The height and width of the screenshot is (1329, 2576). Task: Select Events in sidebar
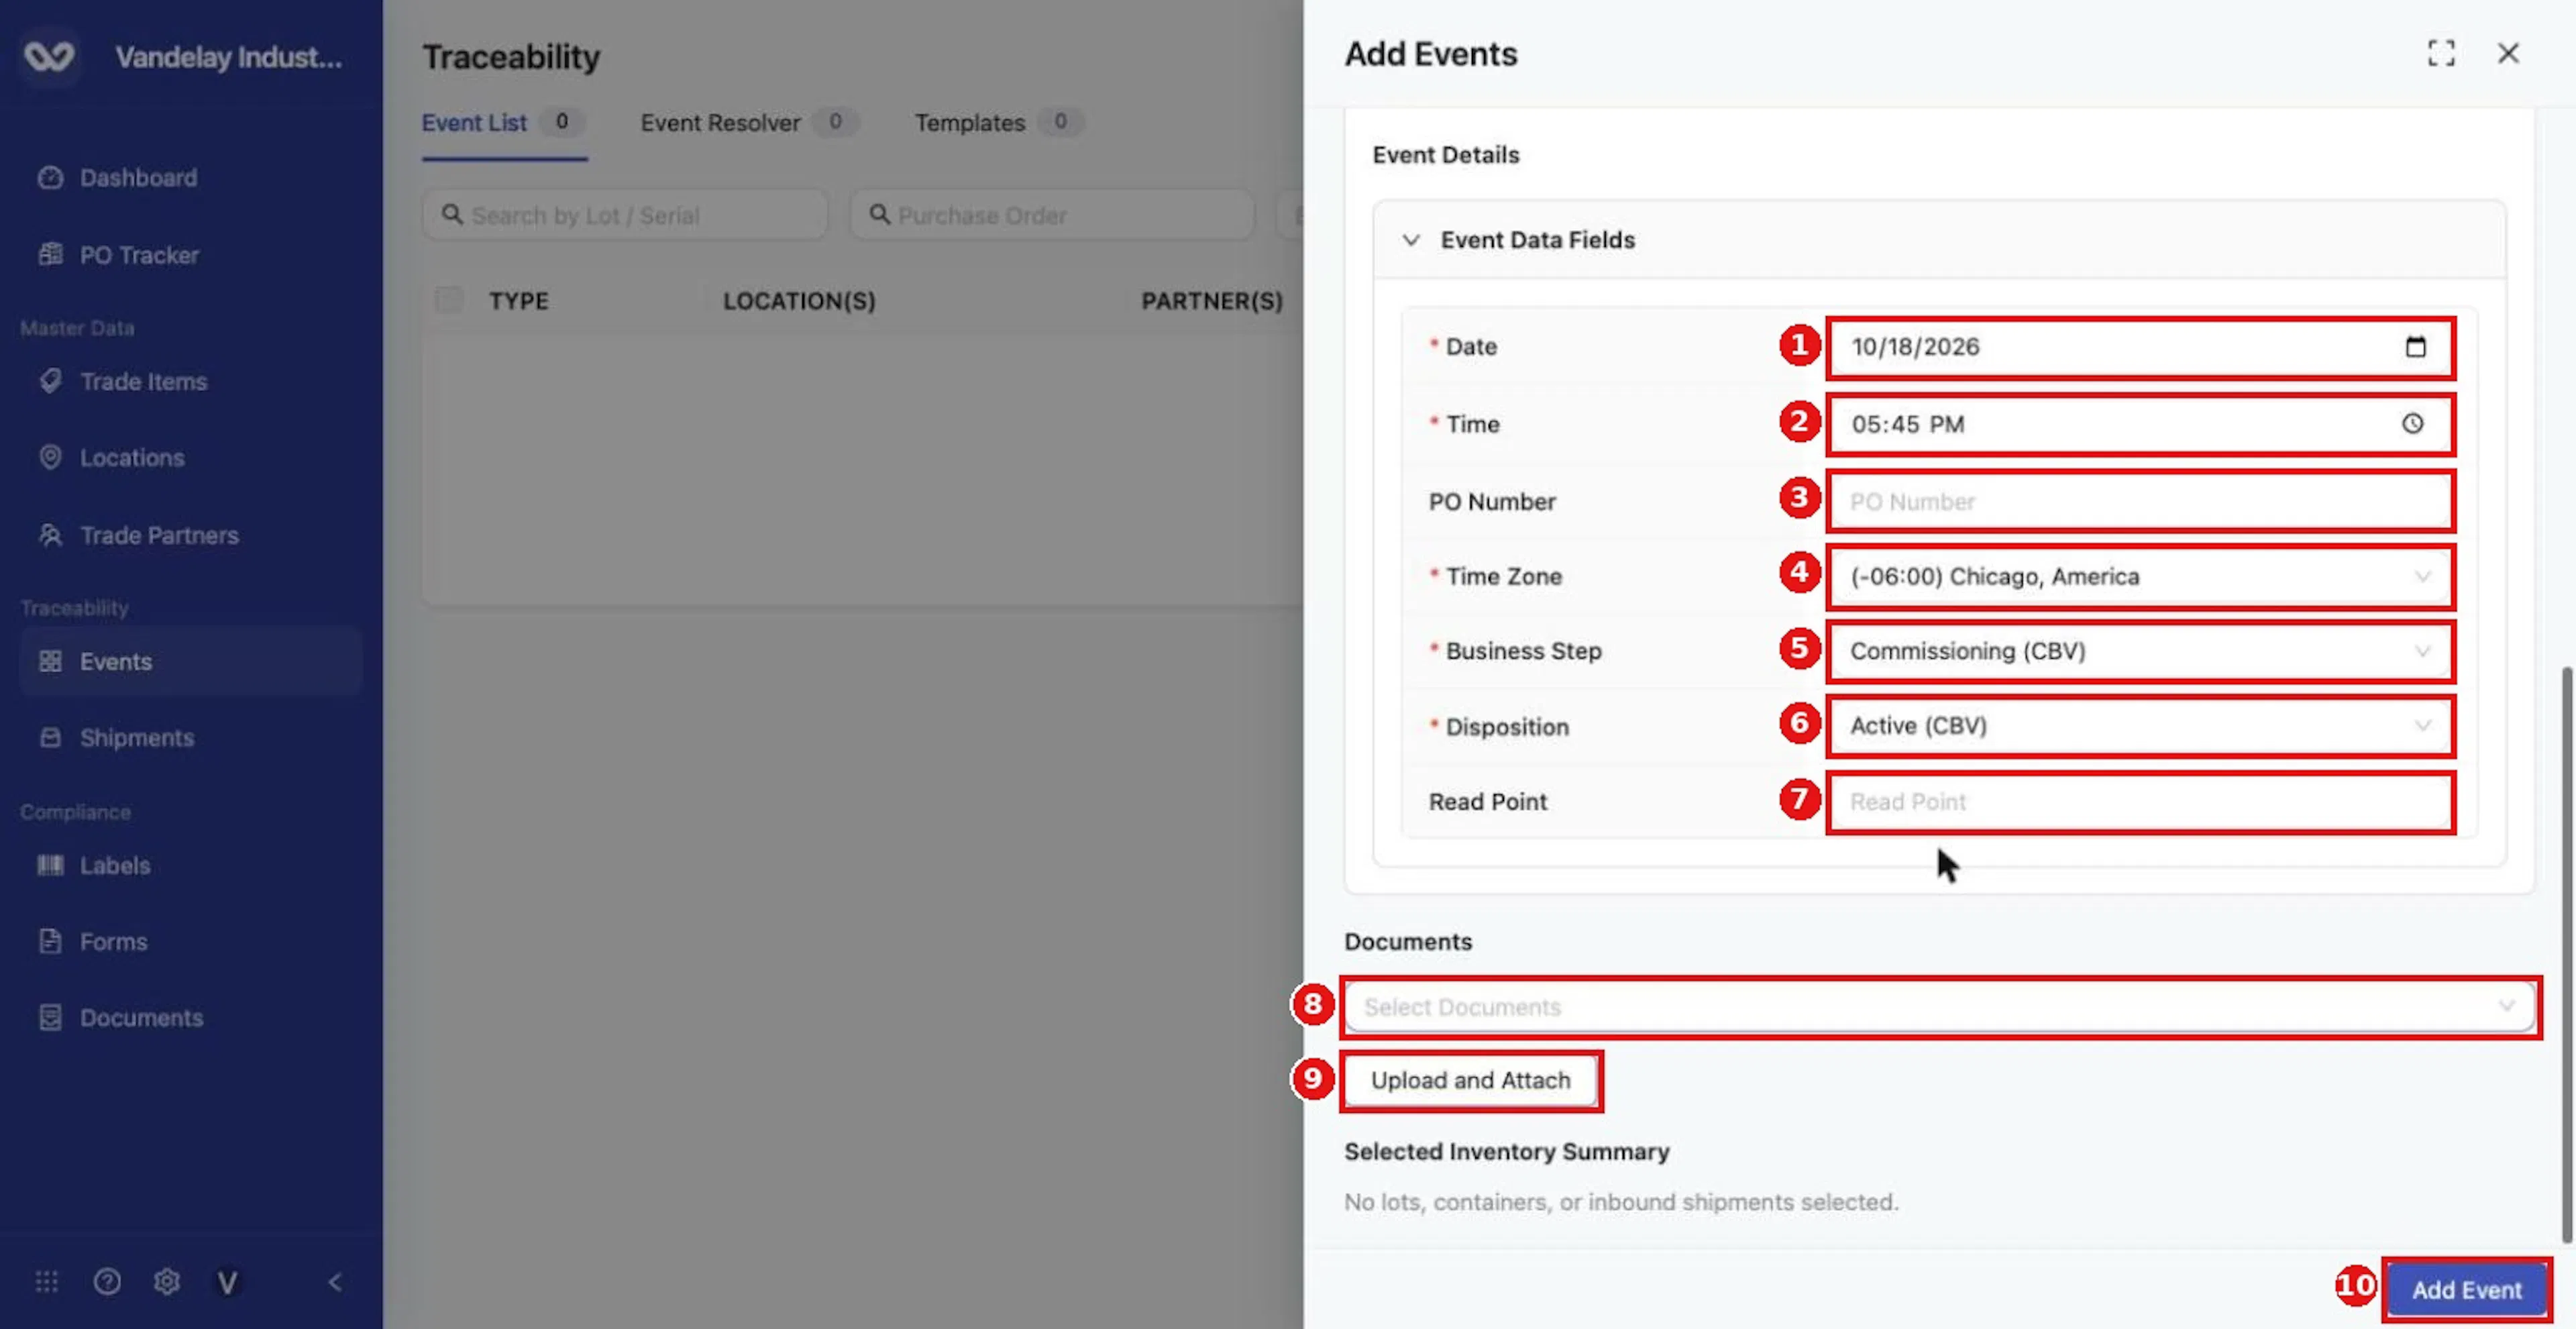[x=190, y=661]
